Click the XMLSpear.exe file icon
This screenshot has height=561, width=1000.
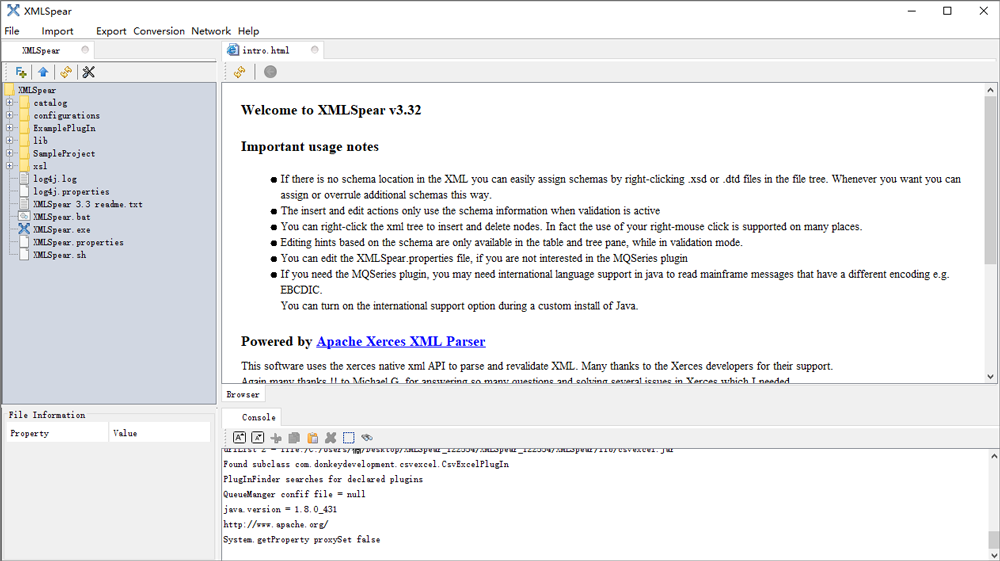click(24, 229)
